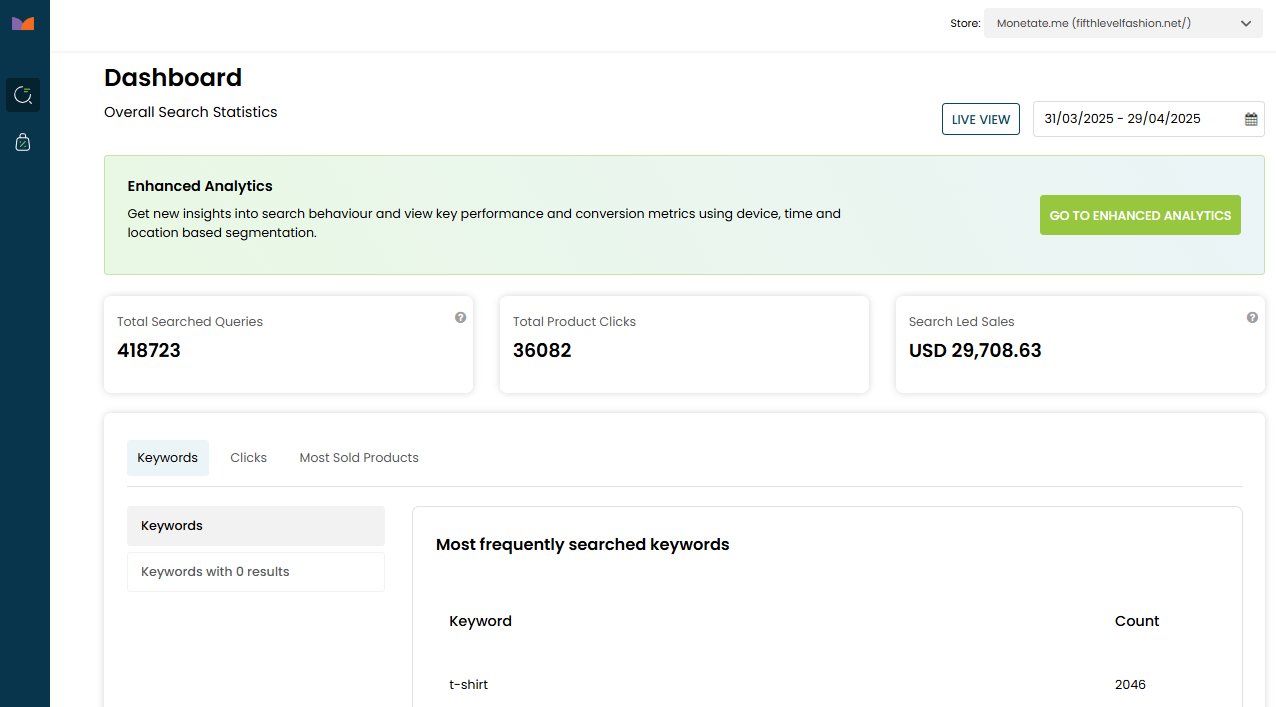
Task: Switch to the Clicks tab
Action: click(248, 458)
